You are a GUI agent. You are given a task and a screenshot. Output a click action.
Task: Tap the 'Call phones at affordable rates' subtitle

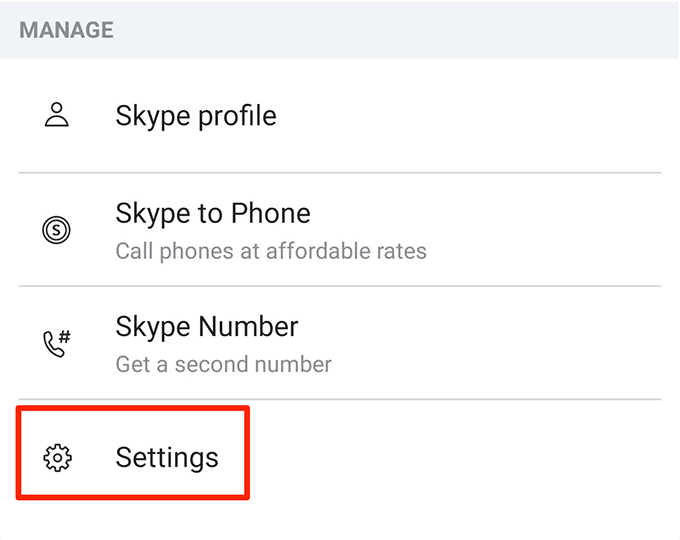click(271, 251)
